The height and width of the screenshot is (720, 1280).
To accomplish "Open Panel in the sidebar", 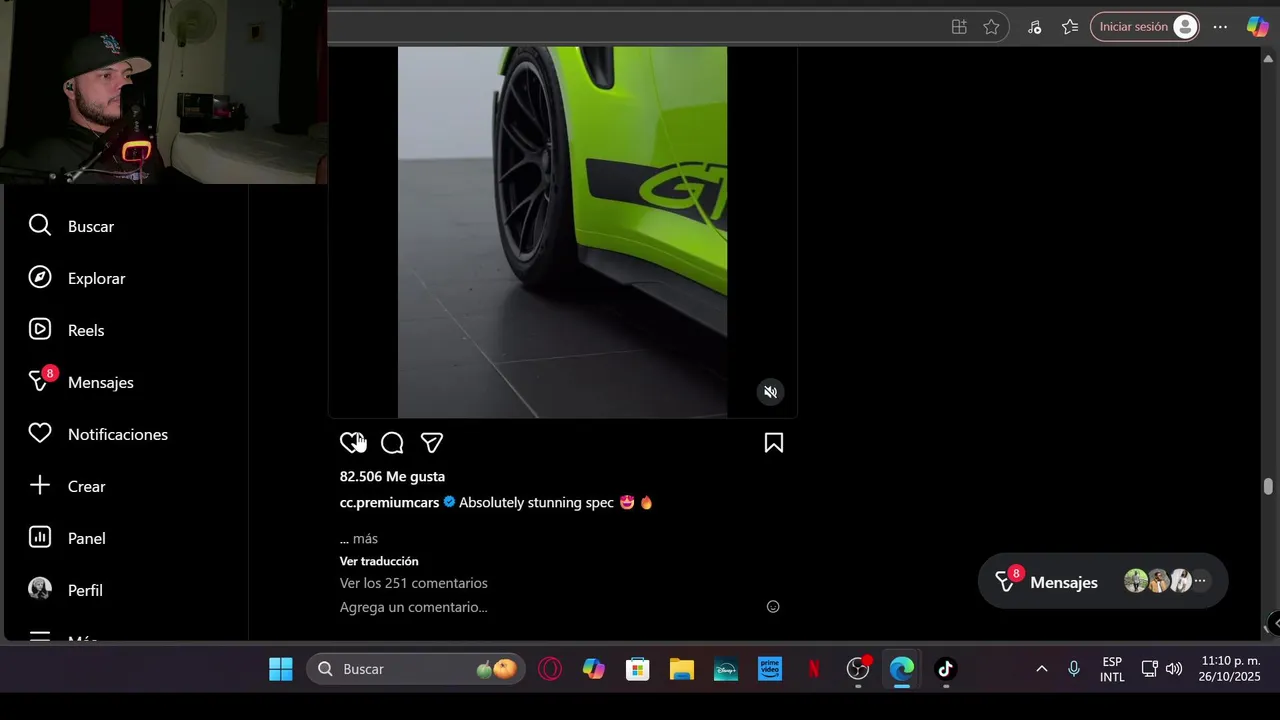I will coord(67,538).
